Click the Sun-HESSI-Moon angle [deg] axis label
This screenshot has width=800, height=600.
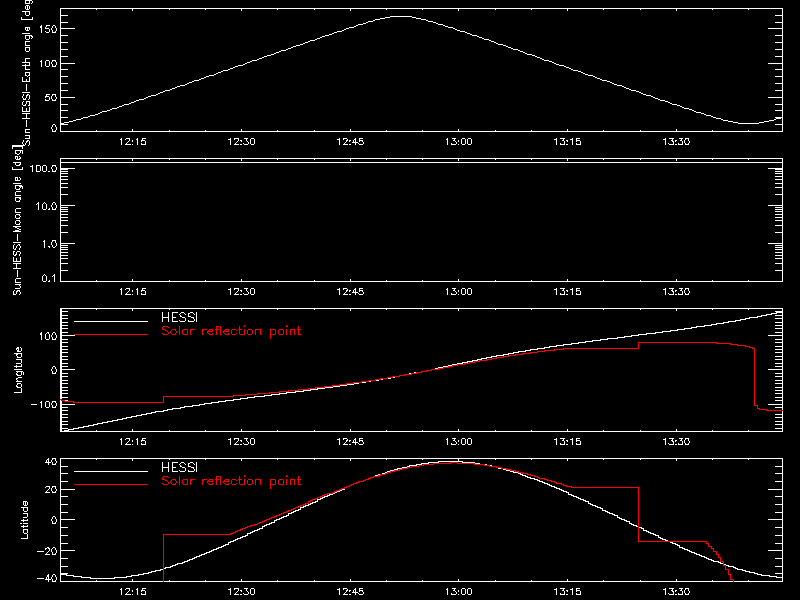coord(17,220)
